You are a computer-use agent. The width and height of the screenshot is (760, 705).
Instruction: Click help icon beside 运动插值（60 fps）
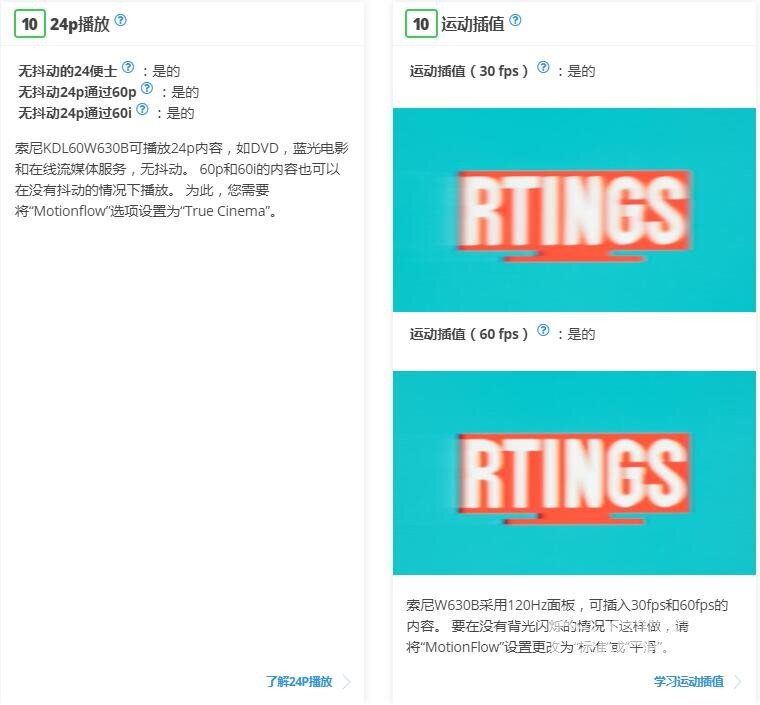coord(543,330)
